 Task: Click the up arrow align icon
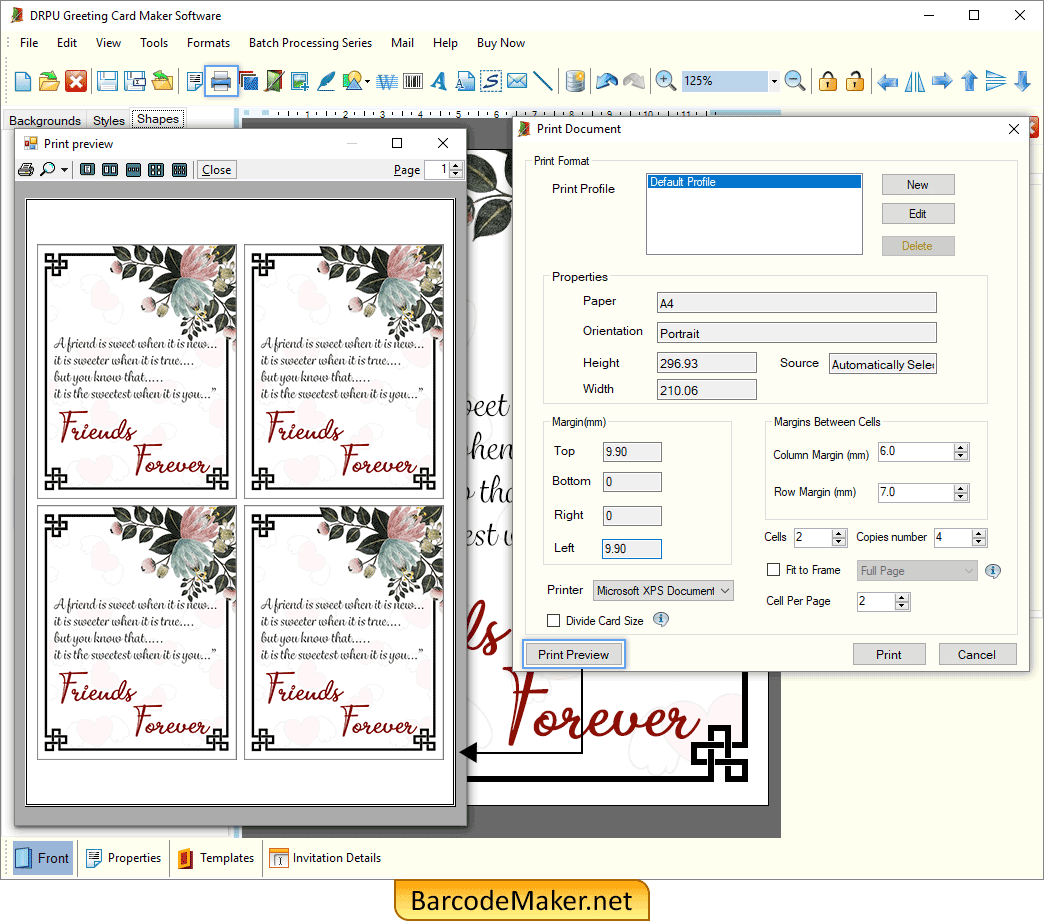(969, 81)
